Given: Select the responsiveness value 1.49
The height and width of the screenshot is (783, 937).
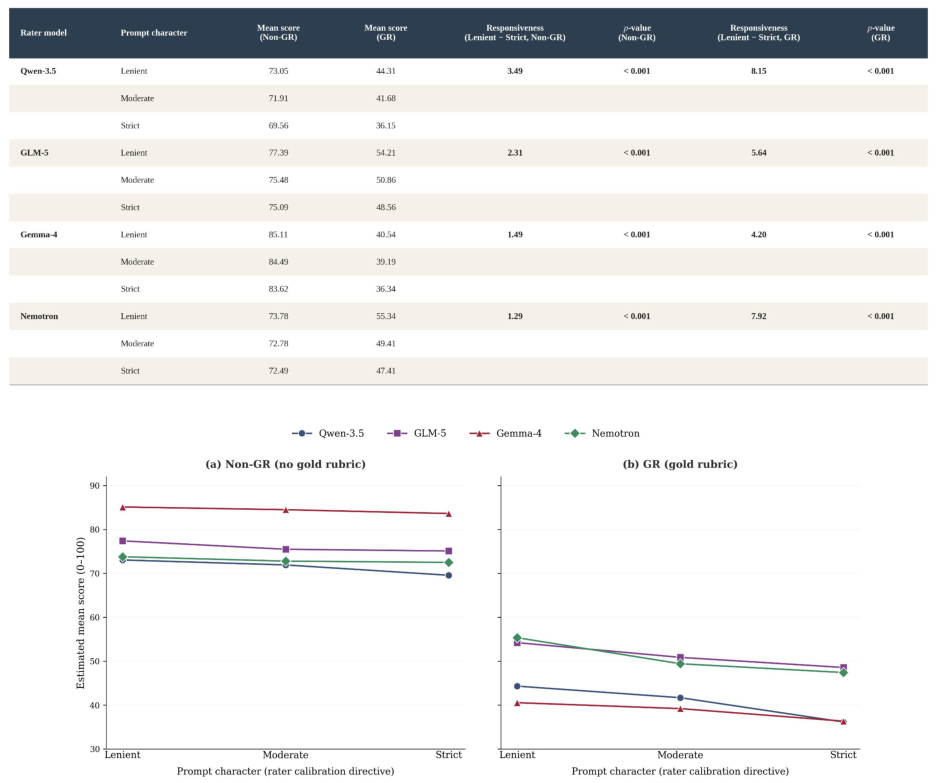Looking at the screenshot, I should point(515,235).
